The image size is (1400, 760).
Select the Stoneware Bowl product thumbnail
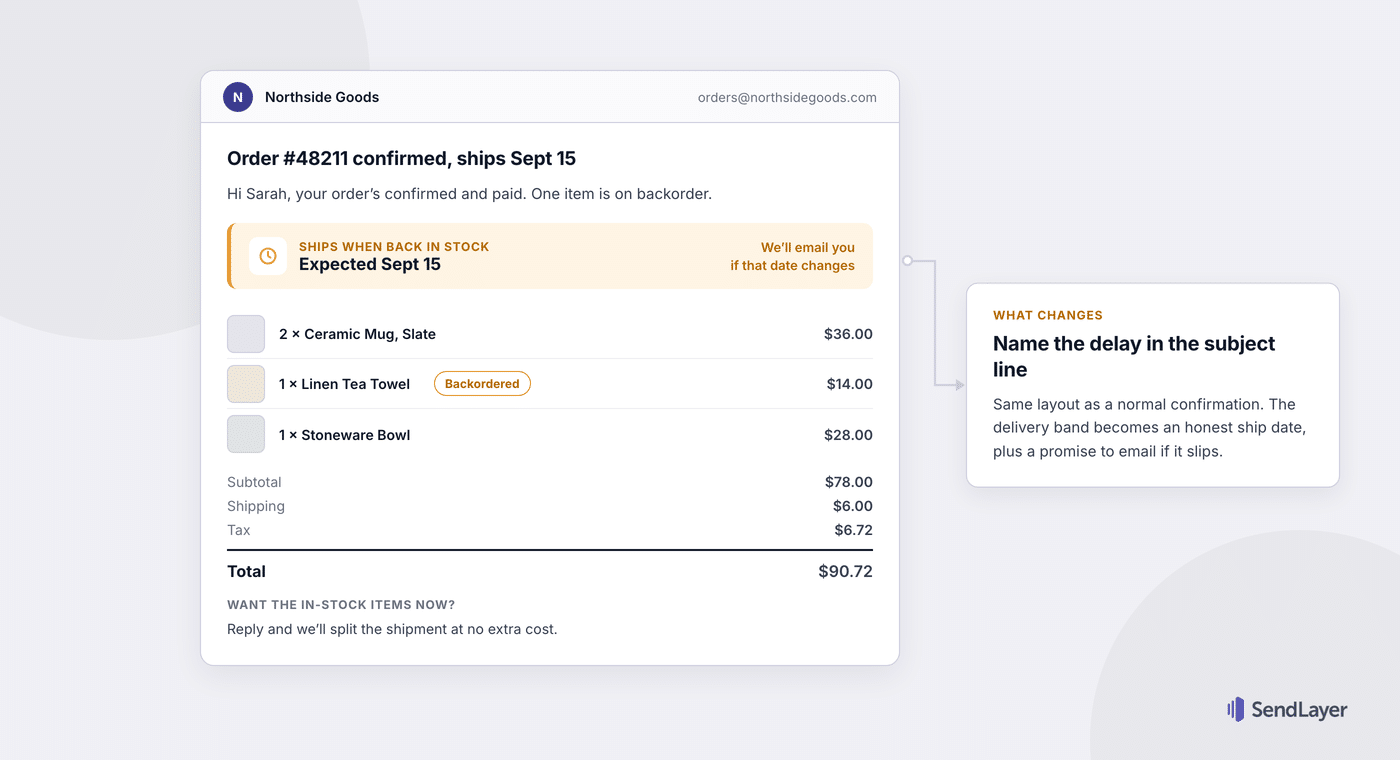point(246,434)
